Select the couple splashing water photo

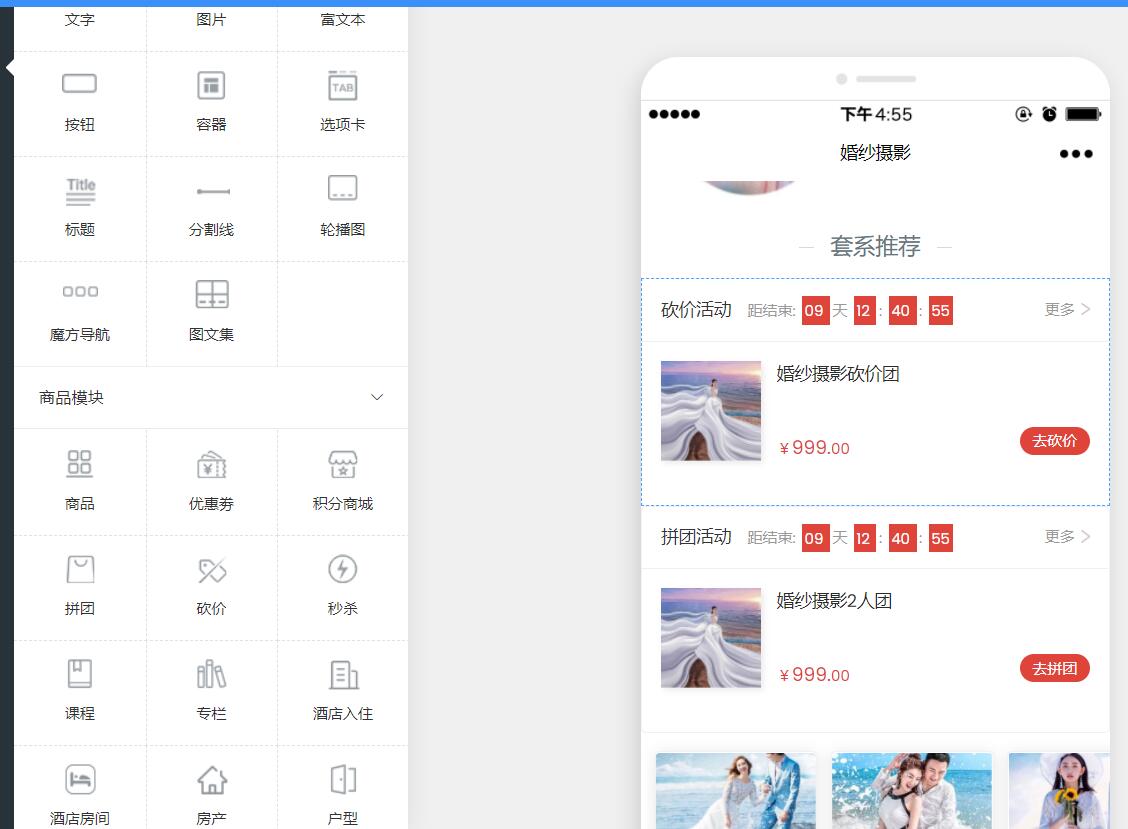911,791
